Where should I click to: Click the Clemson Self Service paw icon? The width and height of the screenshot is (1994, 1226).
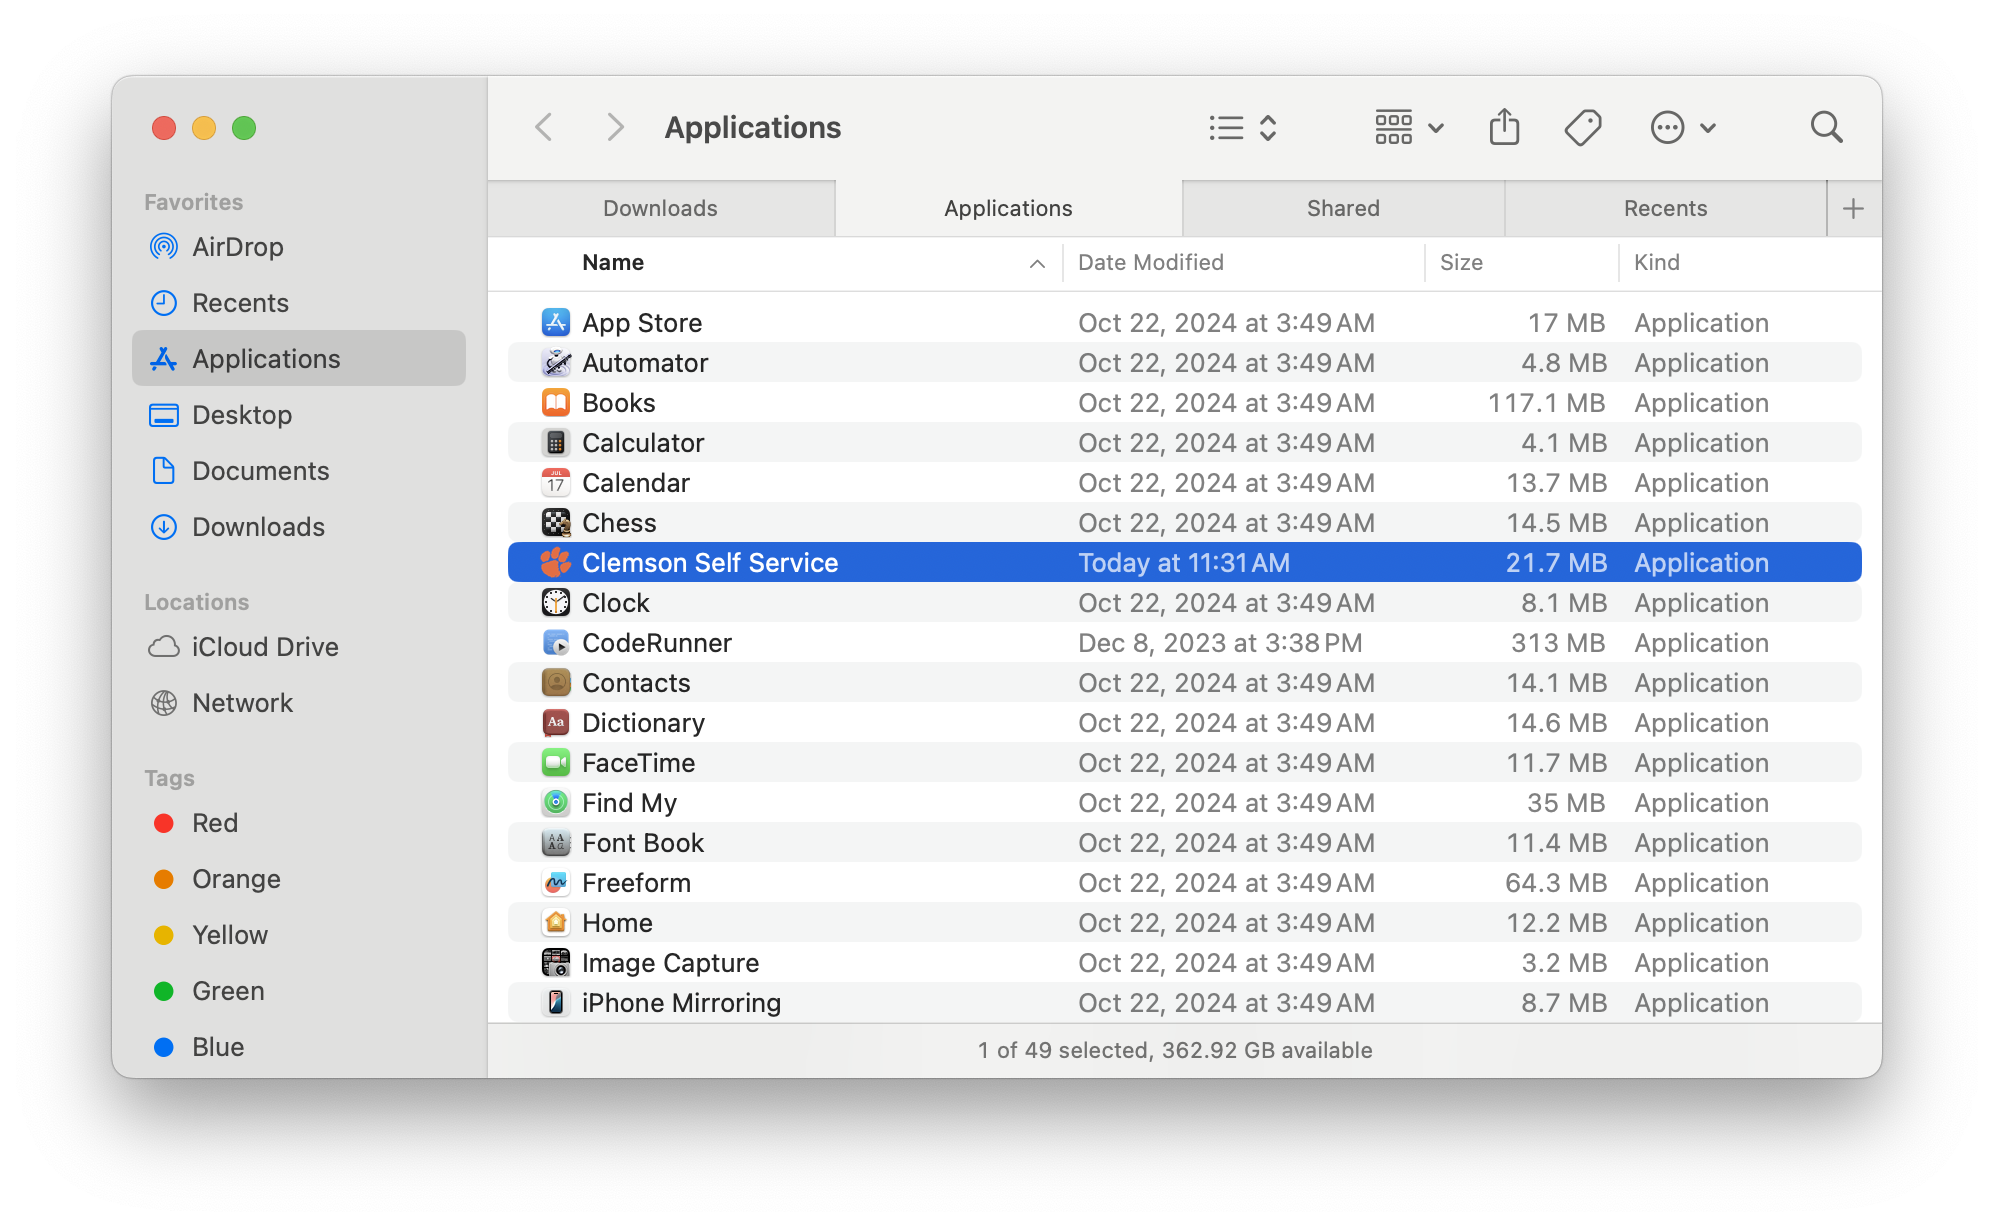click(x=556, y=562)
